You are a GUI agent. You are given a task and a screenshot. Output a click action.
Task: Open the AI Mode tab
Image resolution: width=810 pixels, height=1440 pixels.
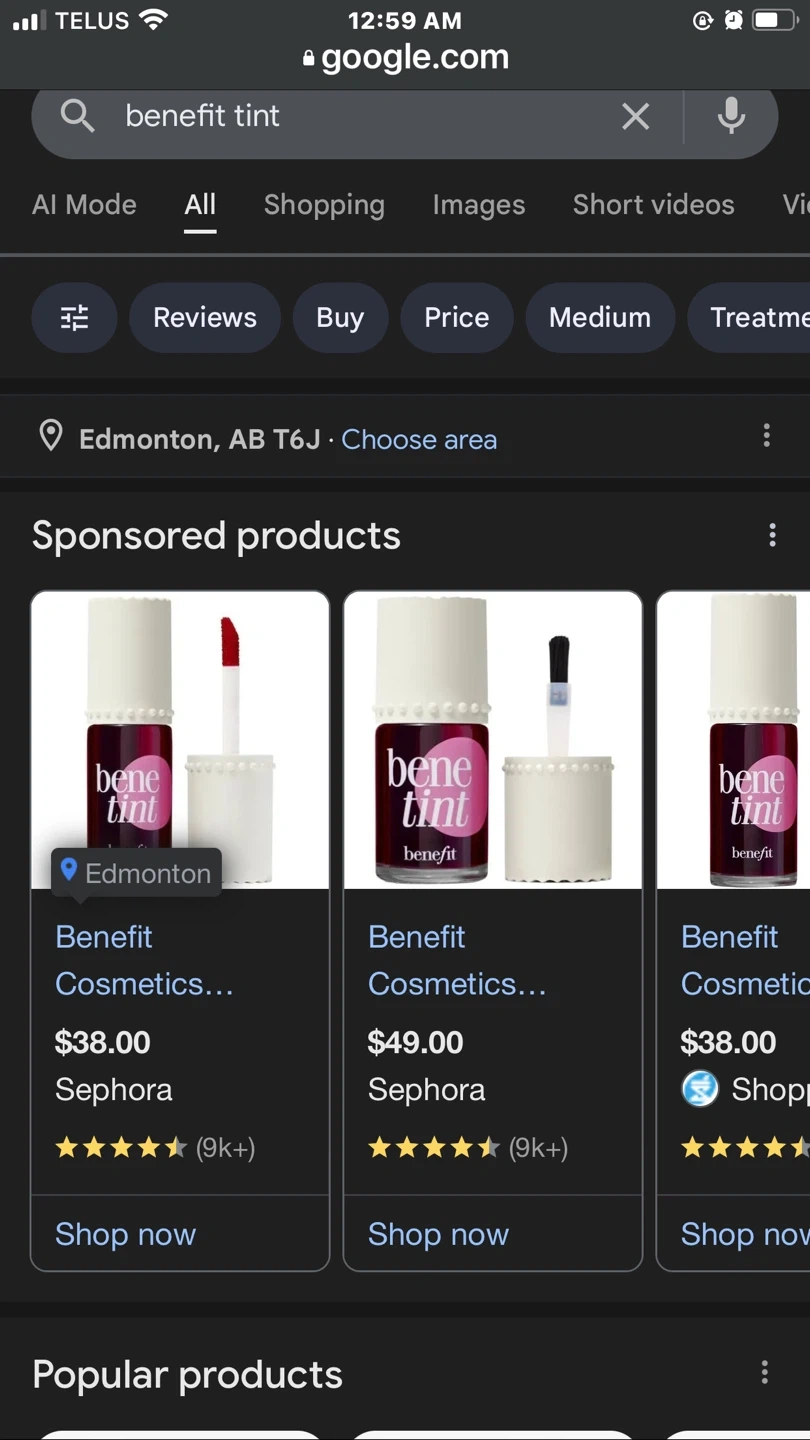point(84,205)
